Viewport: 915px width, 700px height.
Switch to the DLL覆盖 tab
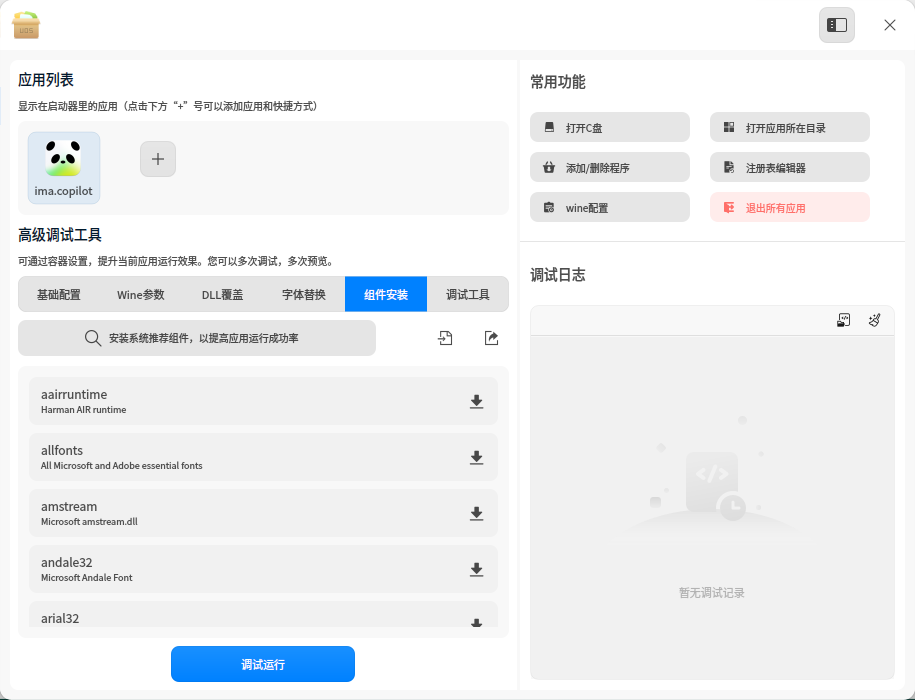click(x=222, y=295)
